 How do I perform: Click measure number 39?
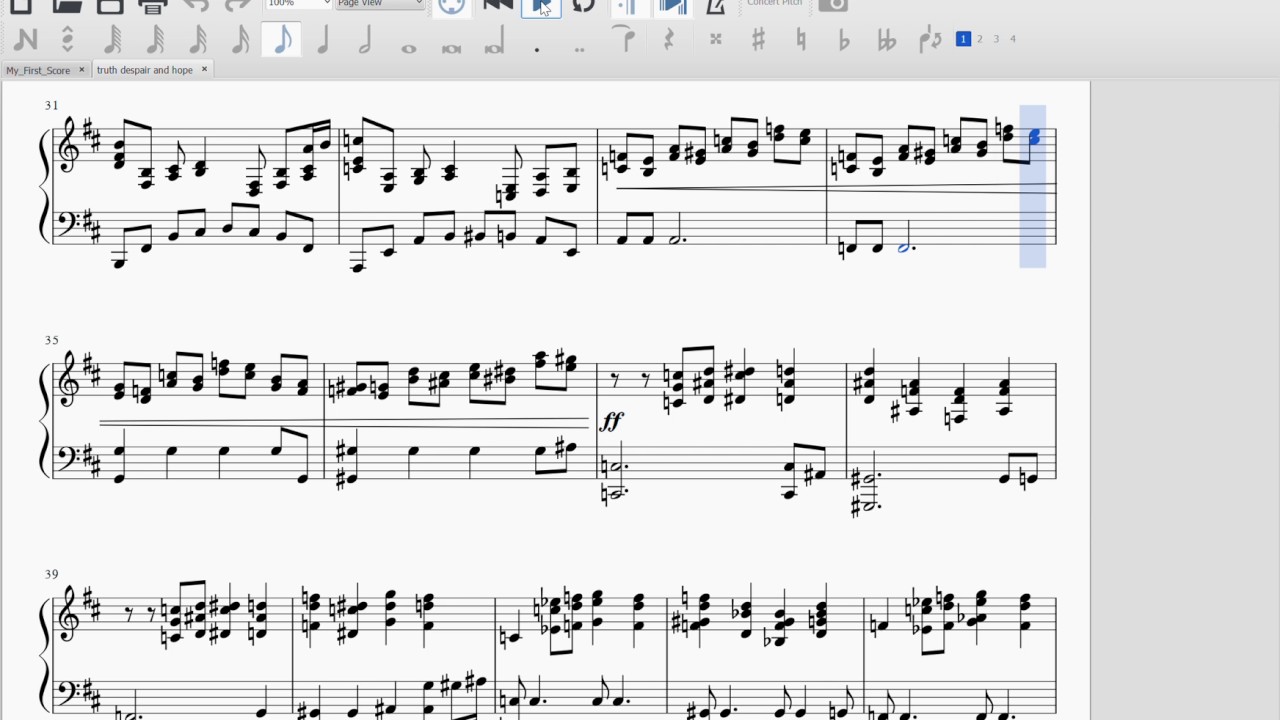click(51, 574)
